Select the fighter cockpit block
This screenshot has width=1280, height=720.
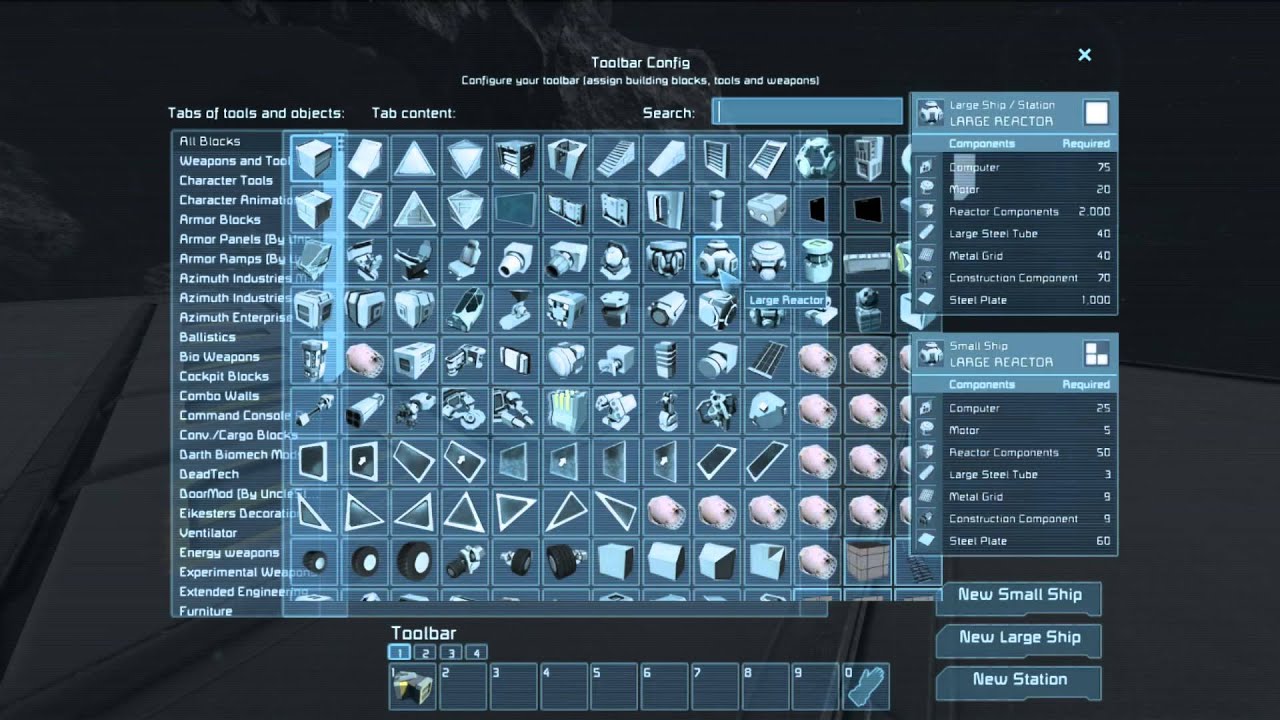click(x=465, y=310)
